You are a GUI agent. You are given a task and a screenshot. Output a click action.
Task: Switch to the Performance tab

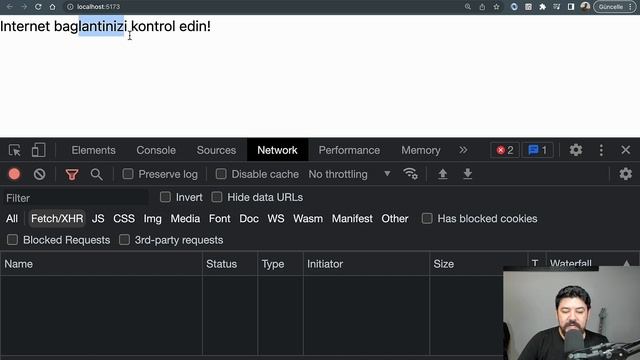(x=349, y=150)
